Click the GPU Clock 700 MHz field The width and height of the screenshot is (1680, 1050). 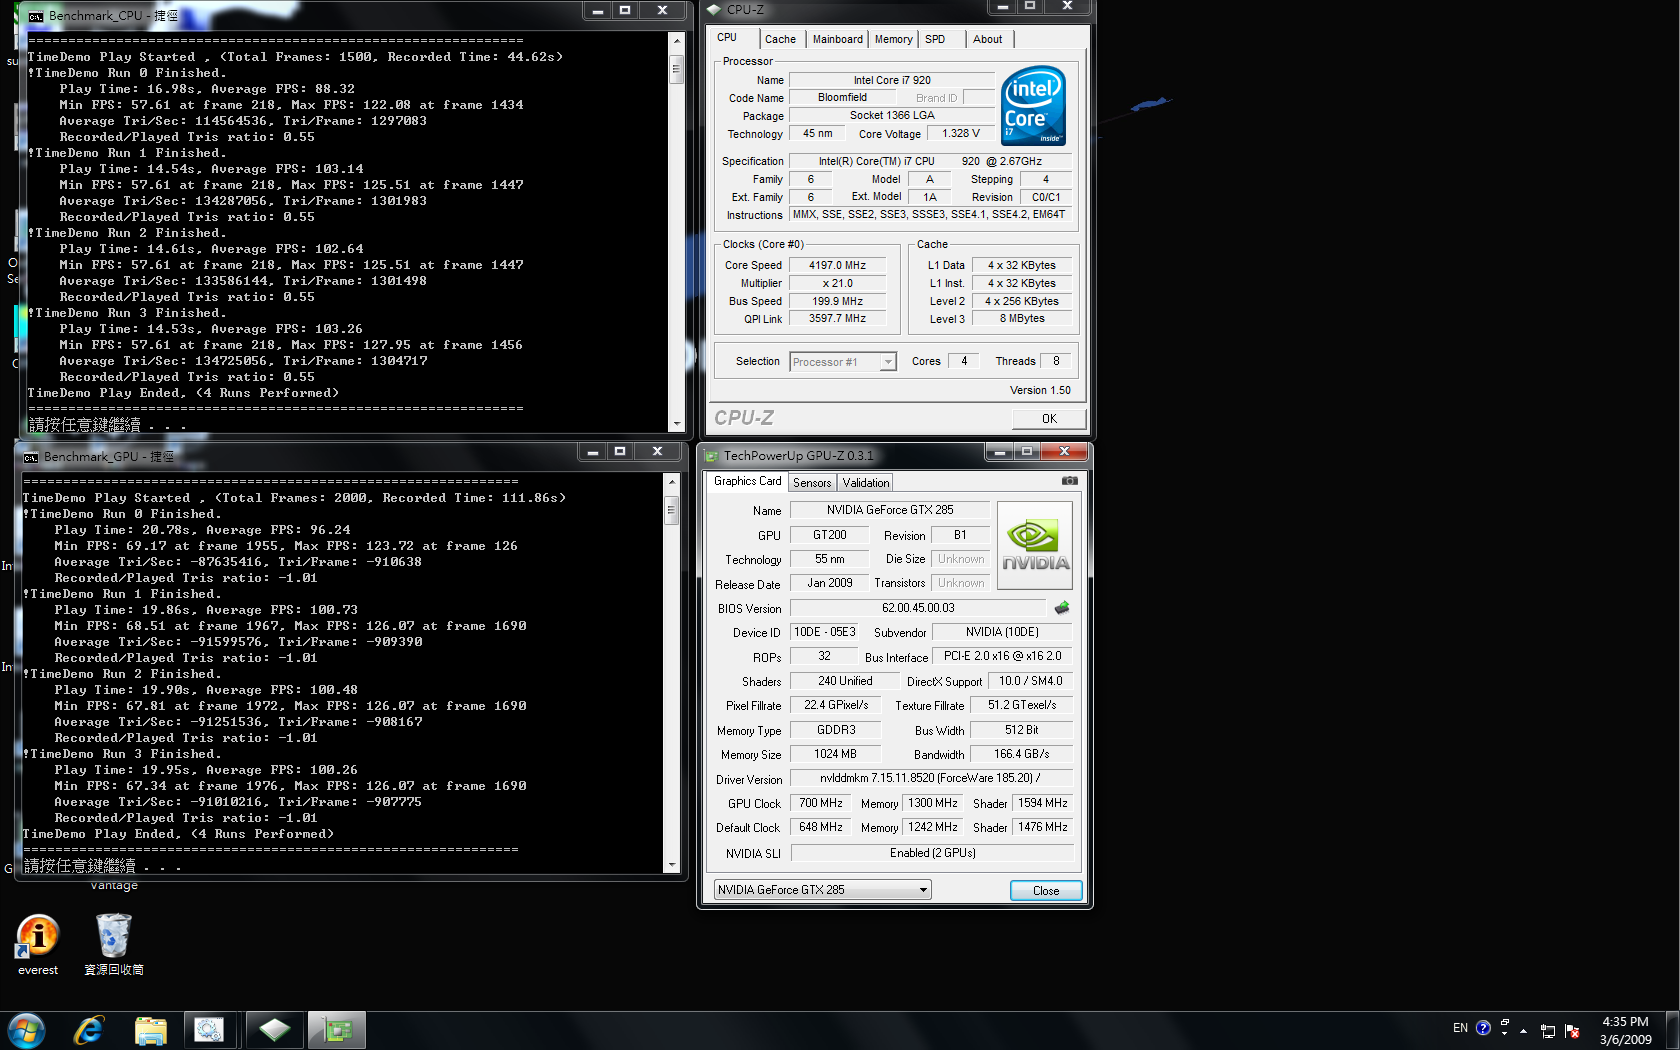[821, 803]
